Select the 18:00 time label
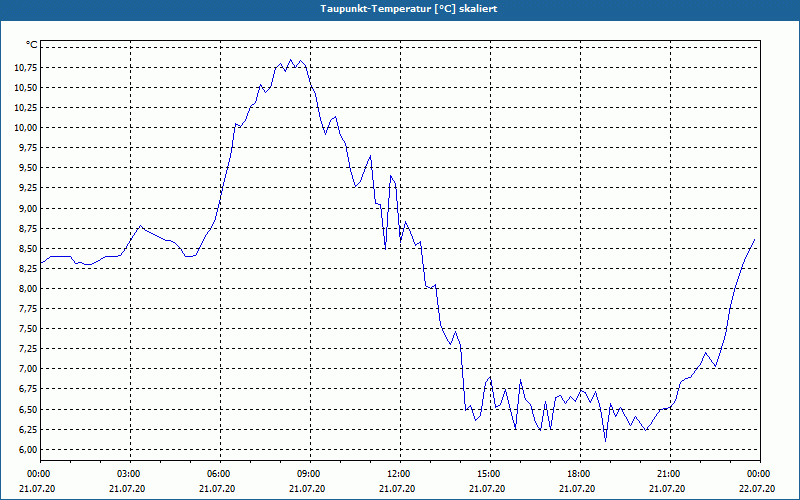 coord(580,474)
